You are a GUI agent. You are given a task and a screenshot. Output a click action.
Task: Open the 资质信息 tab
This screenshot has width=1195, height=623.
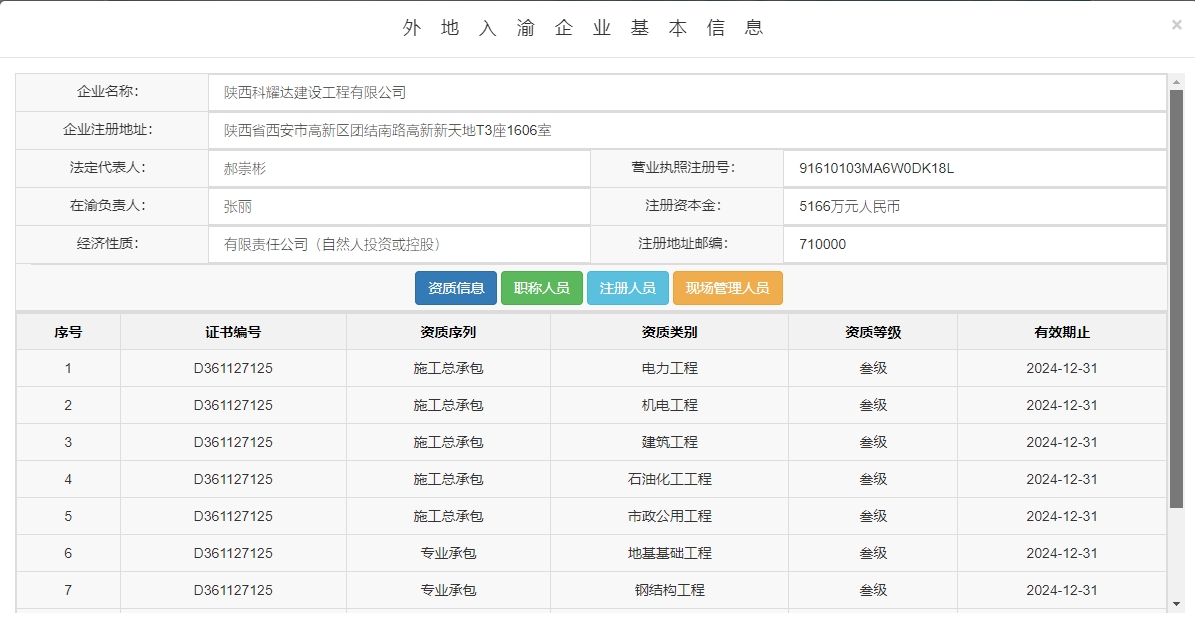coord(456,288)
